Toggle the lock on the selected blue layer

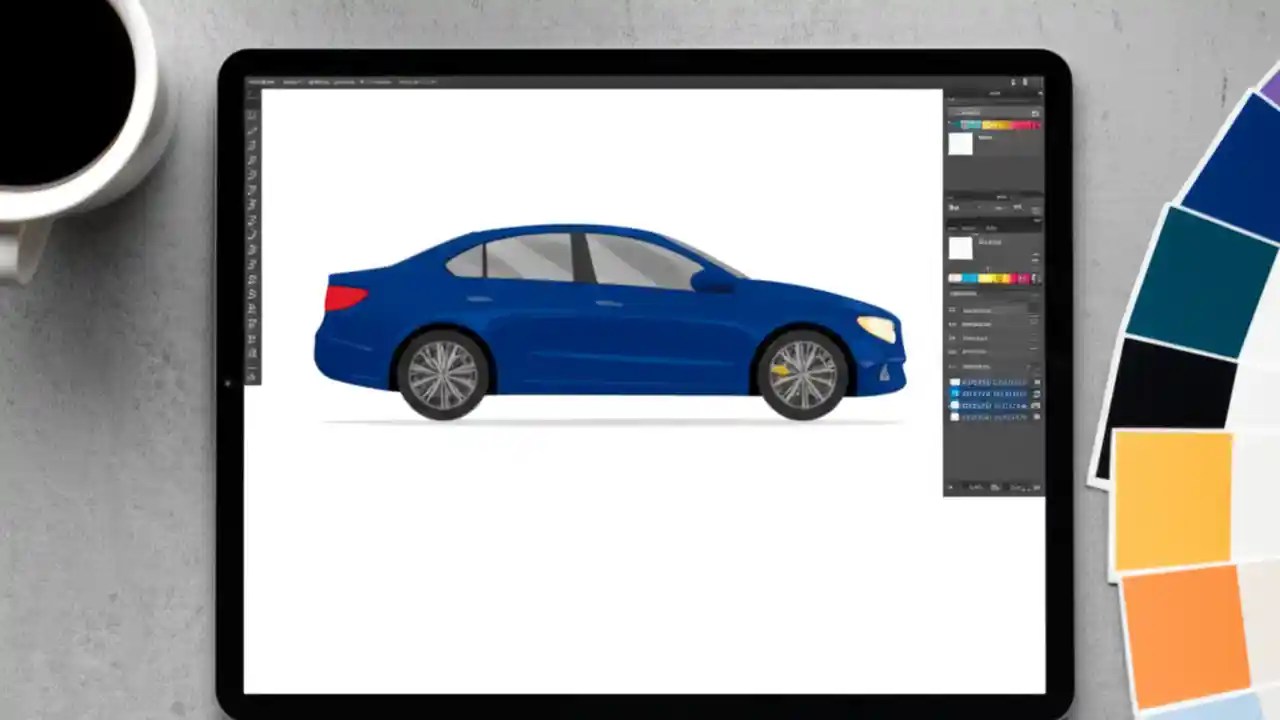pos(1037,393)
